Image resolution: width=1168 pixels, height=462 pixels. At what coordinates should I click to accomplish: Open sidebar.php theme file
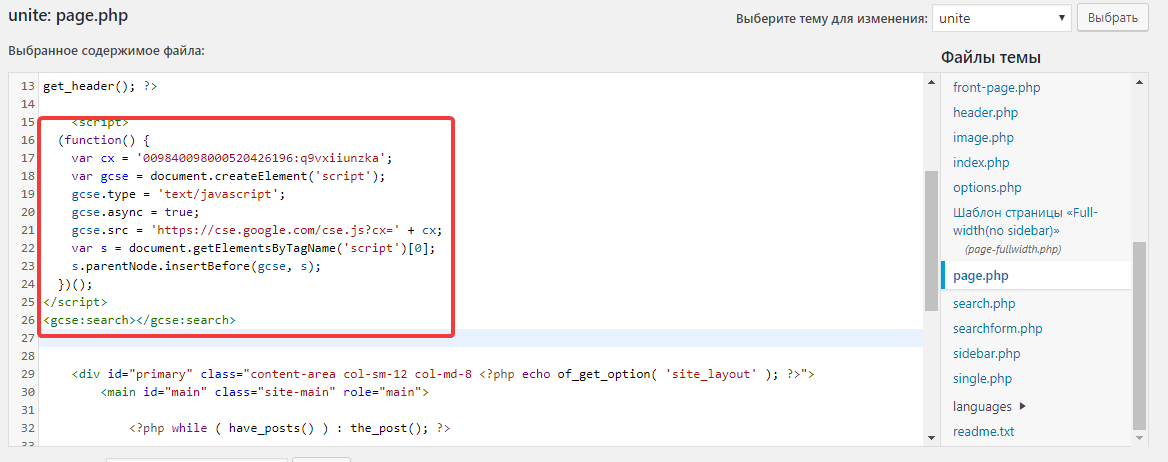986,353
